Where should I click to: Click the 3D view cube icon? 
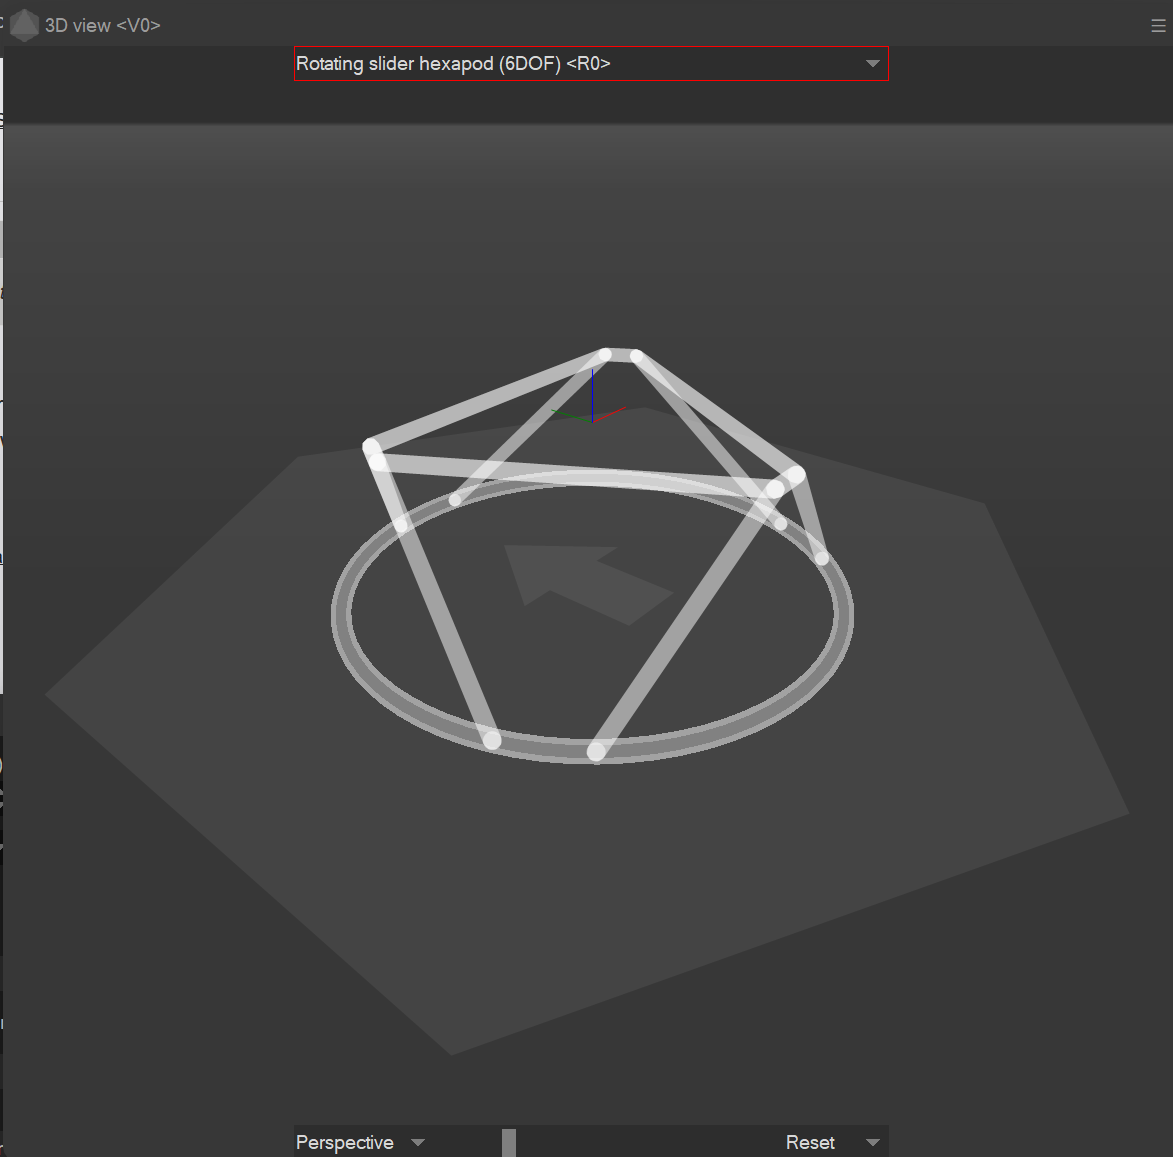pos(24,25)
